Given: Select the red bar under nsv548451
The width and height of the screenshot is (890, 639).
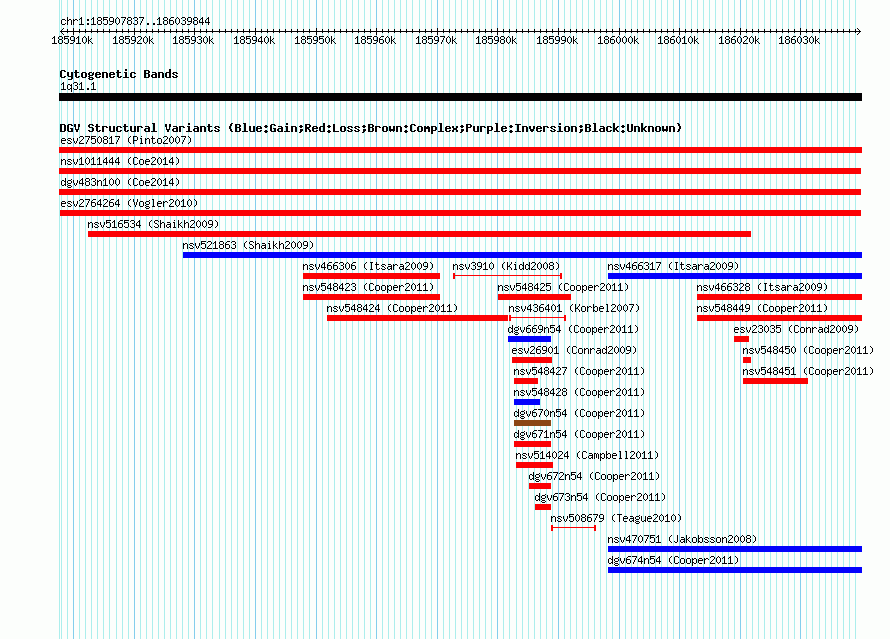Looking at the screenshot, I should point(775,381).
